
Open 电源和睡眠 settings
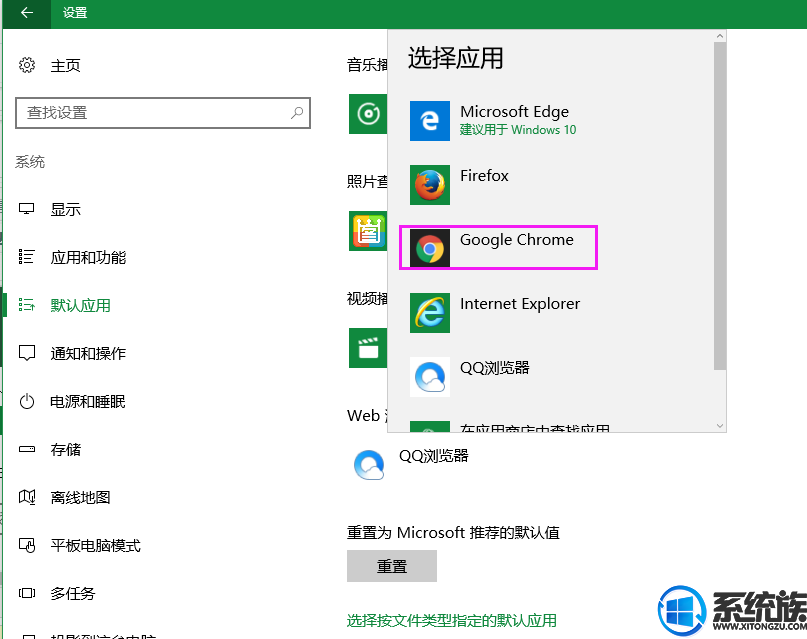pos(88,401)
